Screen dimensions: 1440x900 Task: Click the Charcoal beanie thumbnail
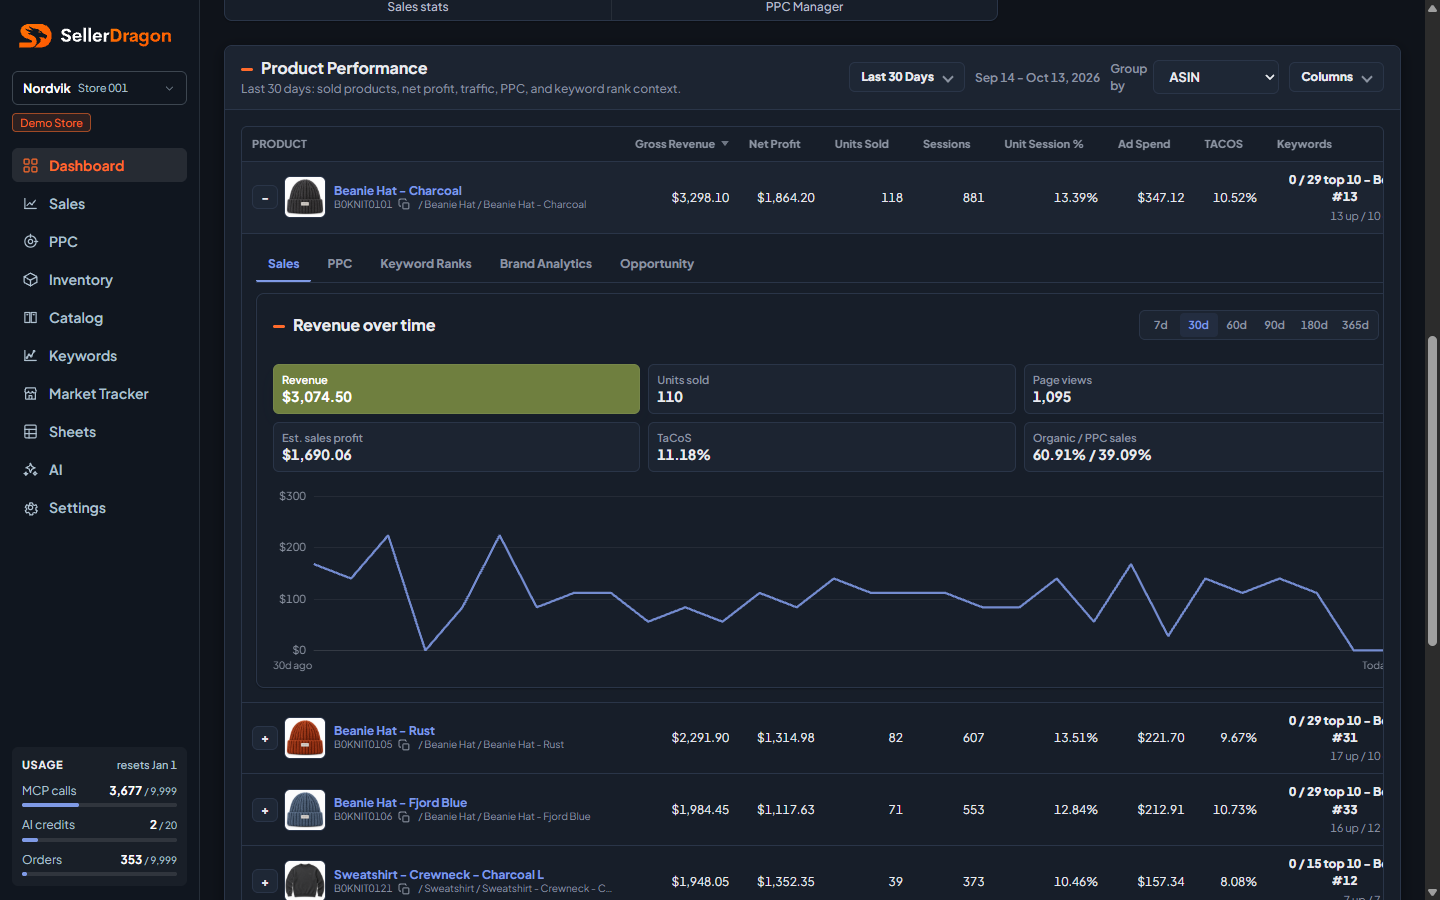[x=305, y=198]
